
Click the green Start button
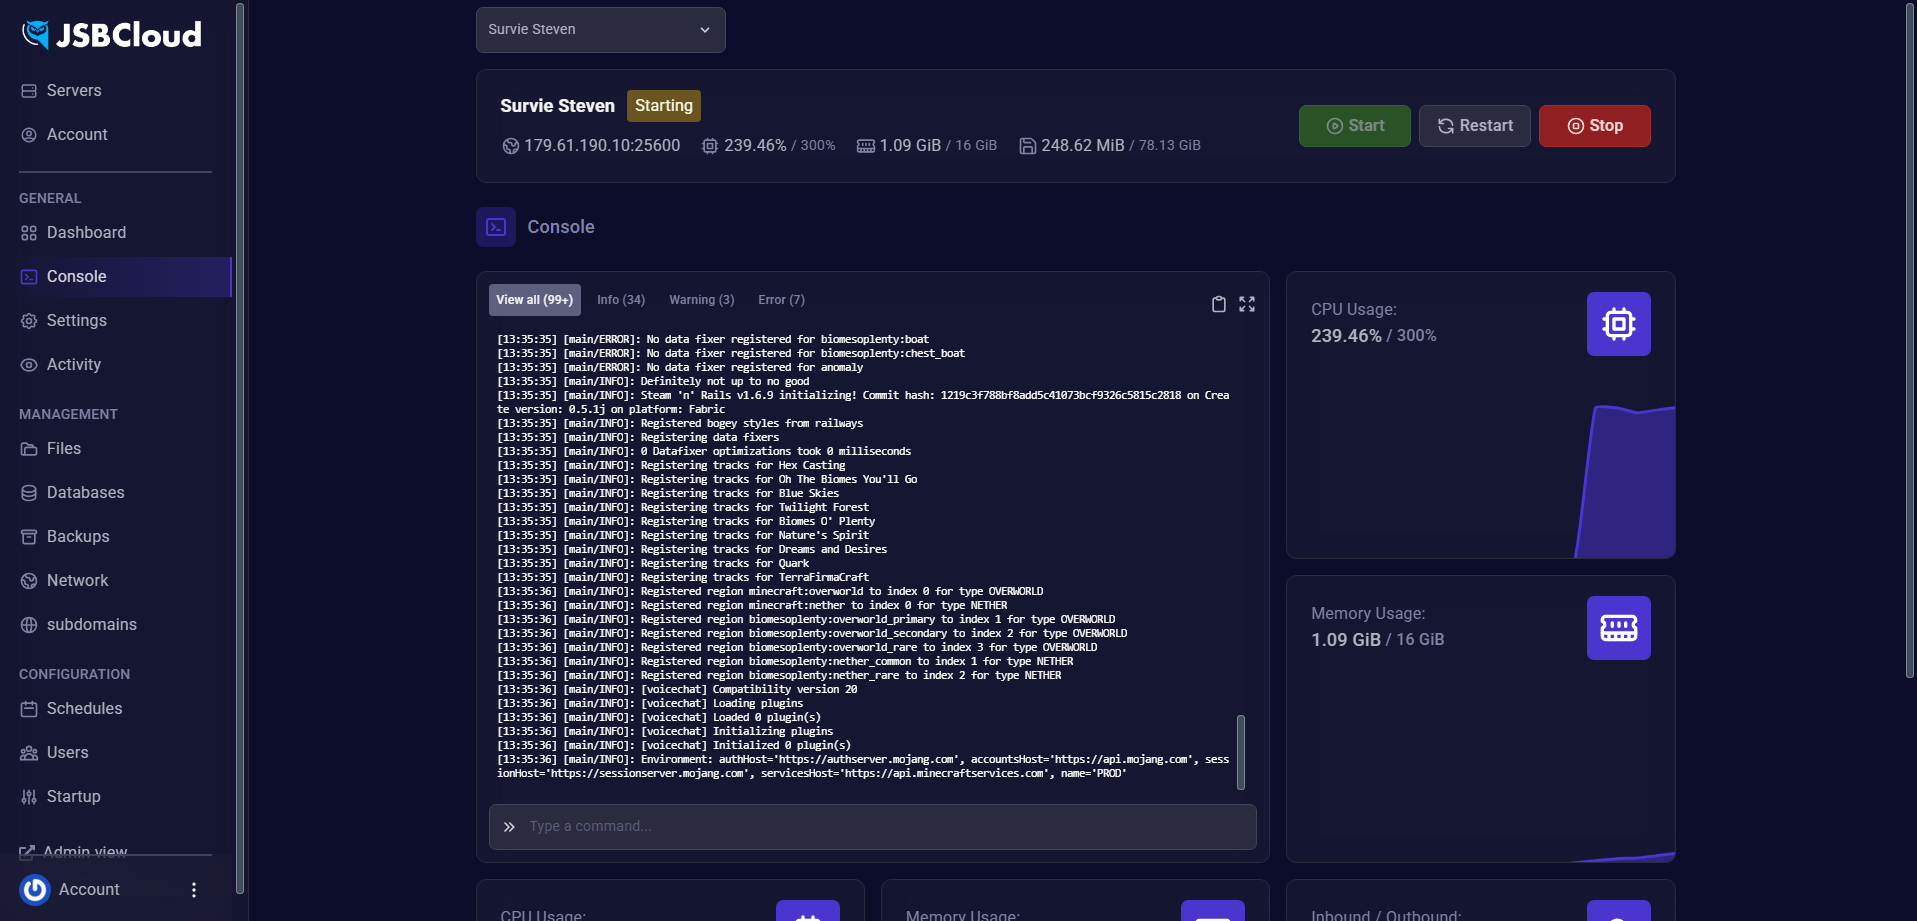pyautogui.click(x=1354, y=126)
